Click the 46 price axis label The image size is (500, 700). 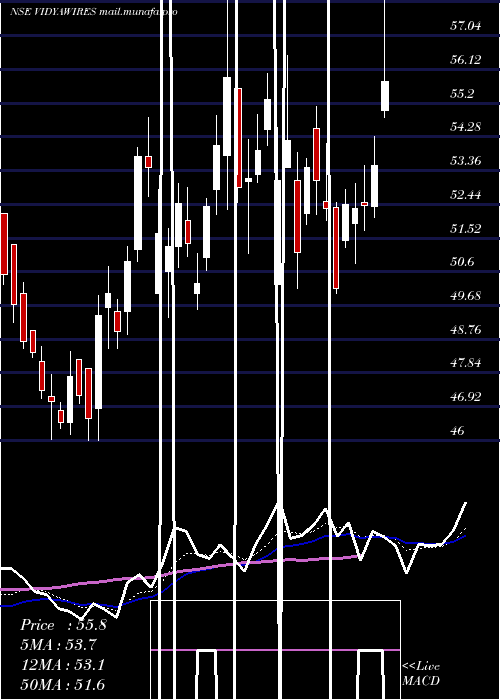[458, 431]
